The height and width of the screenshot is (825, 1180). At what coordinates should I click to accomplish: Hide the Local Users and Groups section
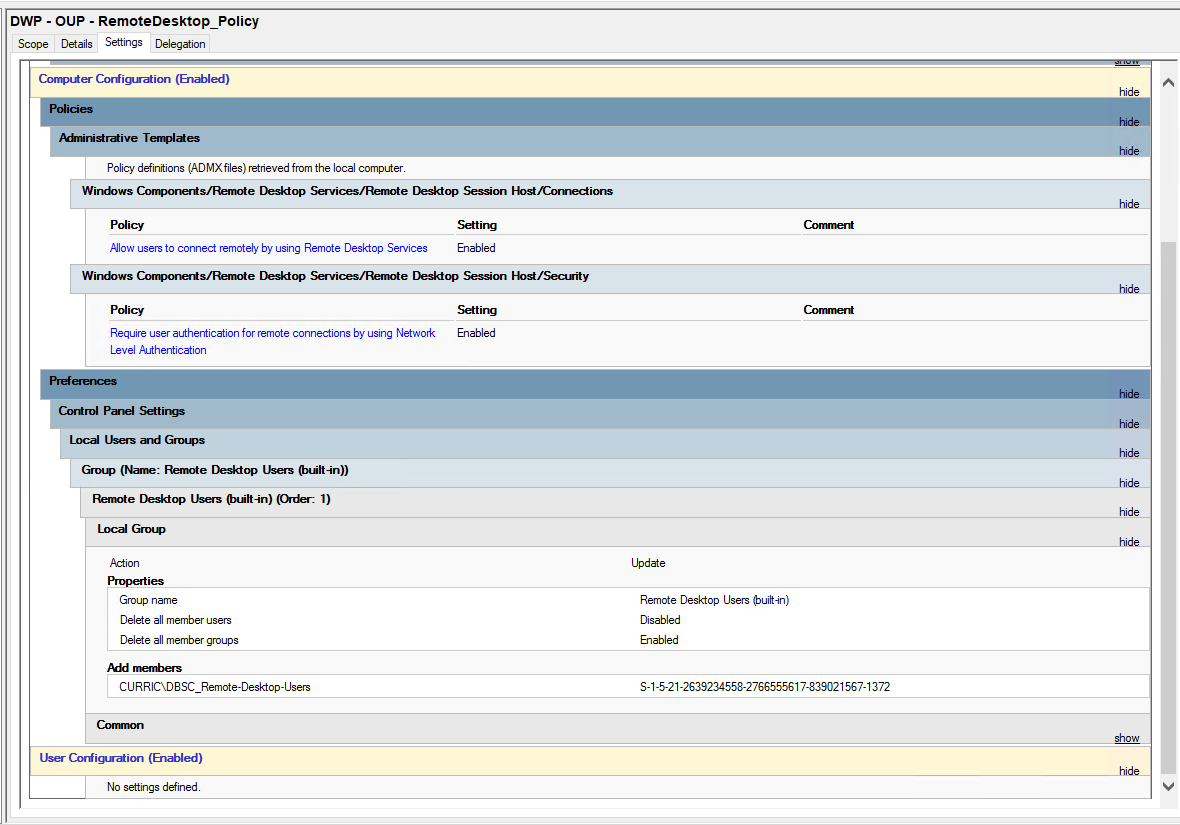[1128, 453]
